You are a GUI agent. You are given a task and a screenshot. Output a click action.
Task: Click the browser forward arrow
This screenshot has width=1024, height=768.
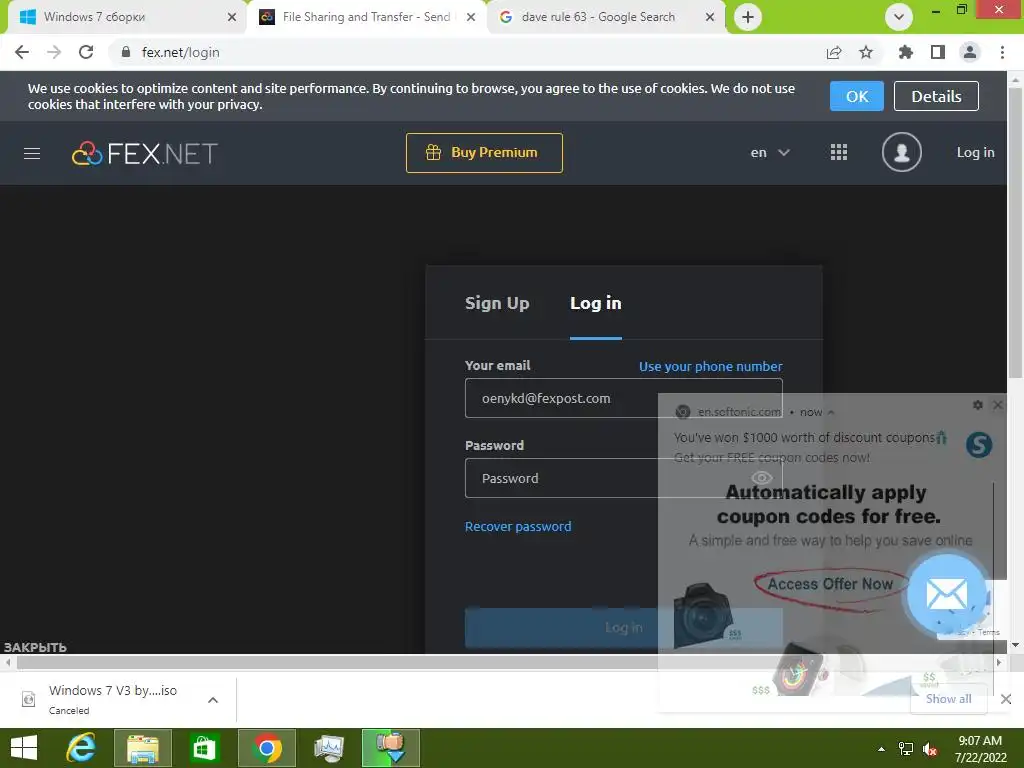54,52
